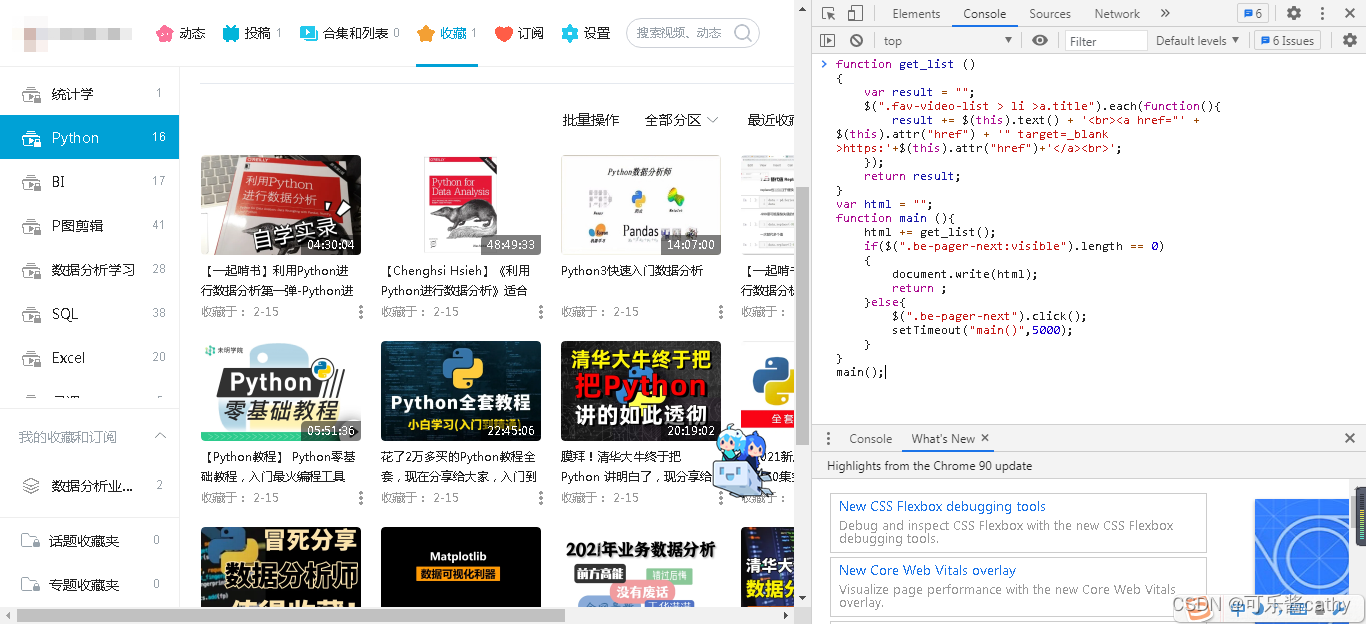The height and width of the screenshot is (624, 1366).
Task: Click the title Python3快速入门数据分析
Action: click(632, 271)
